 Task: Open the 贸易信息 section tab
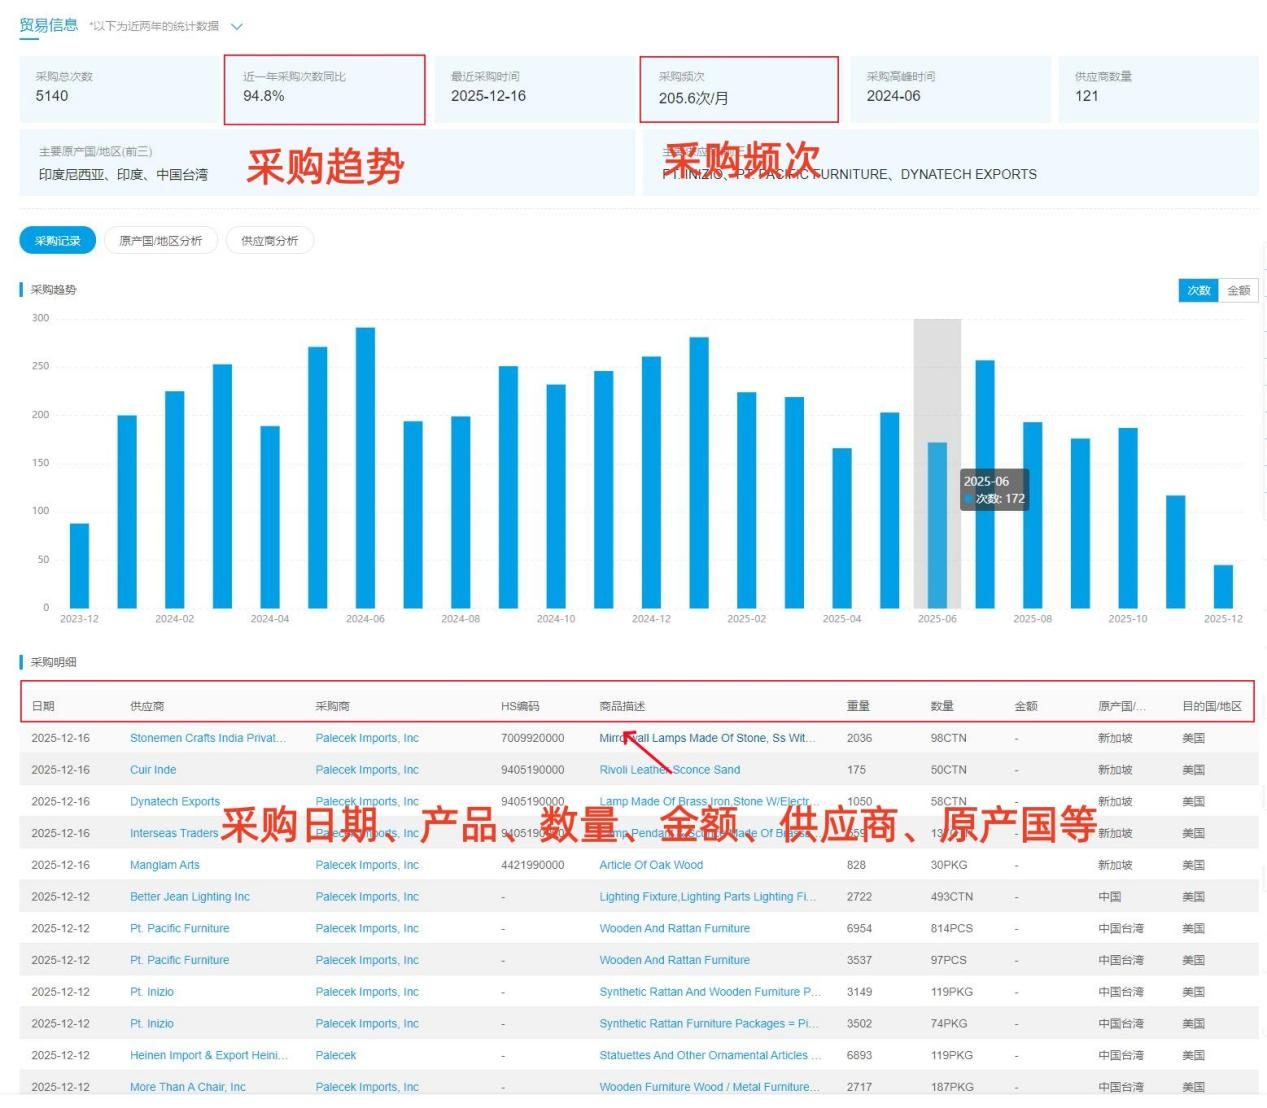48,25
